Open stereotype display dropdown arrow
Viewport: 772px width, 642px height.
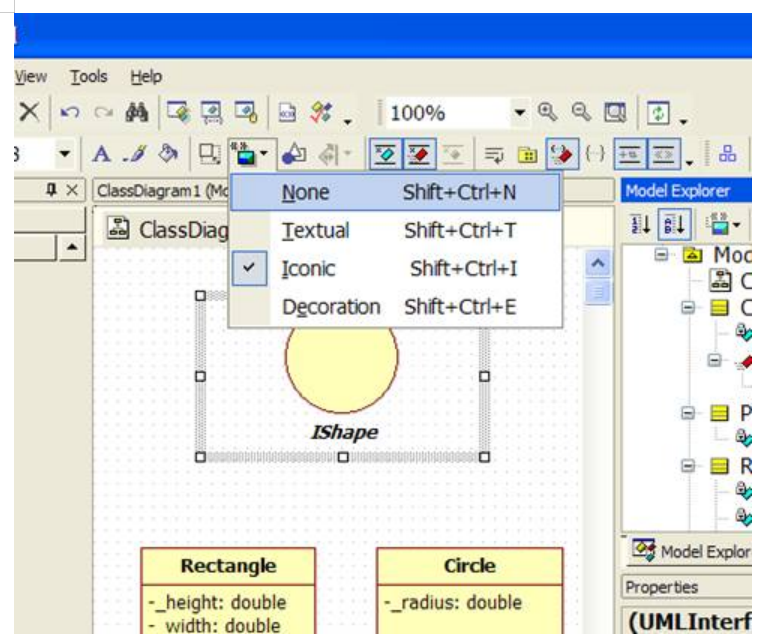click(264, 154)
